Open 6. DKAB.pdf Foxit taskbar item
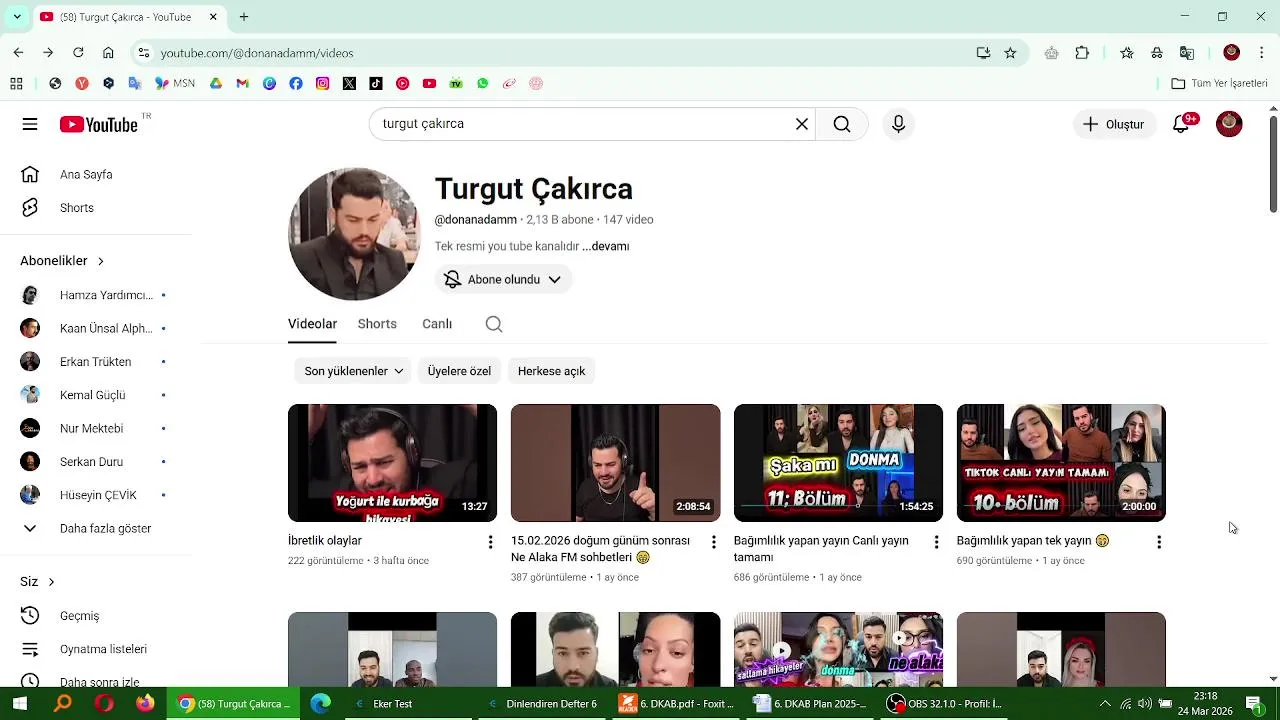The image size is (1280, 720). point(677,704)
